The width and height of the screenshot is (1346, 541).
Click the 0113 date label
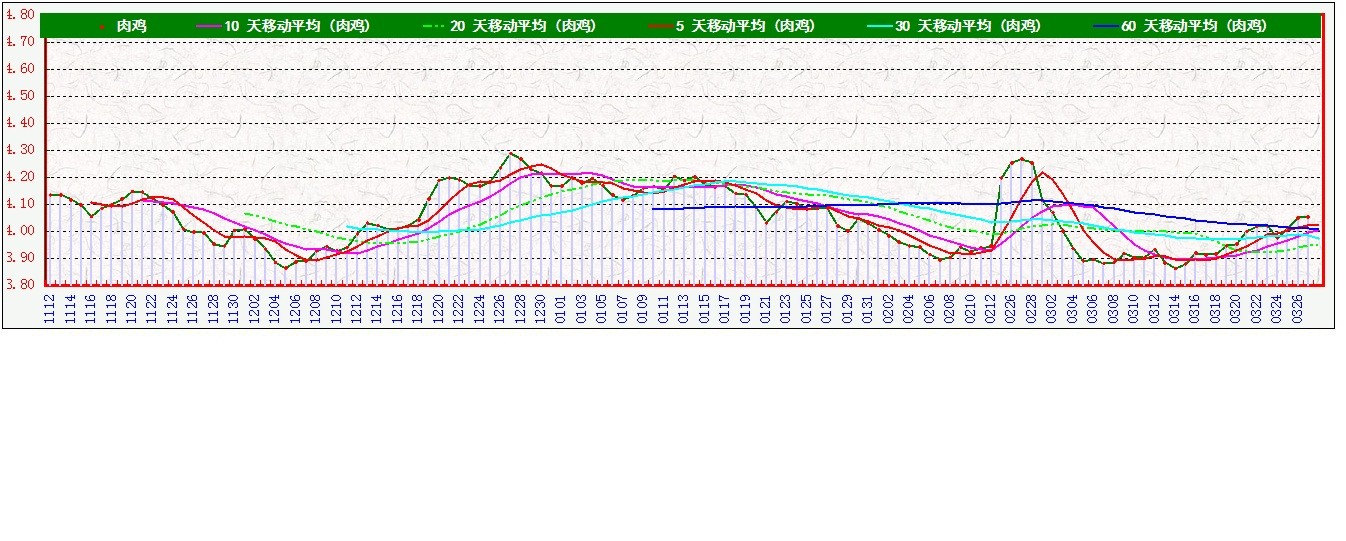[683, 307]
